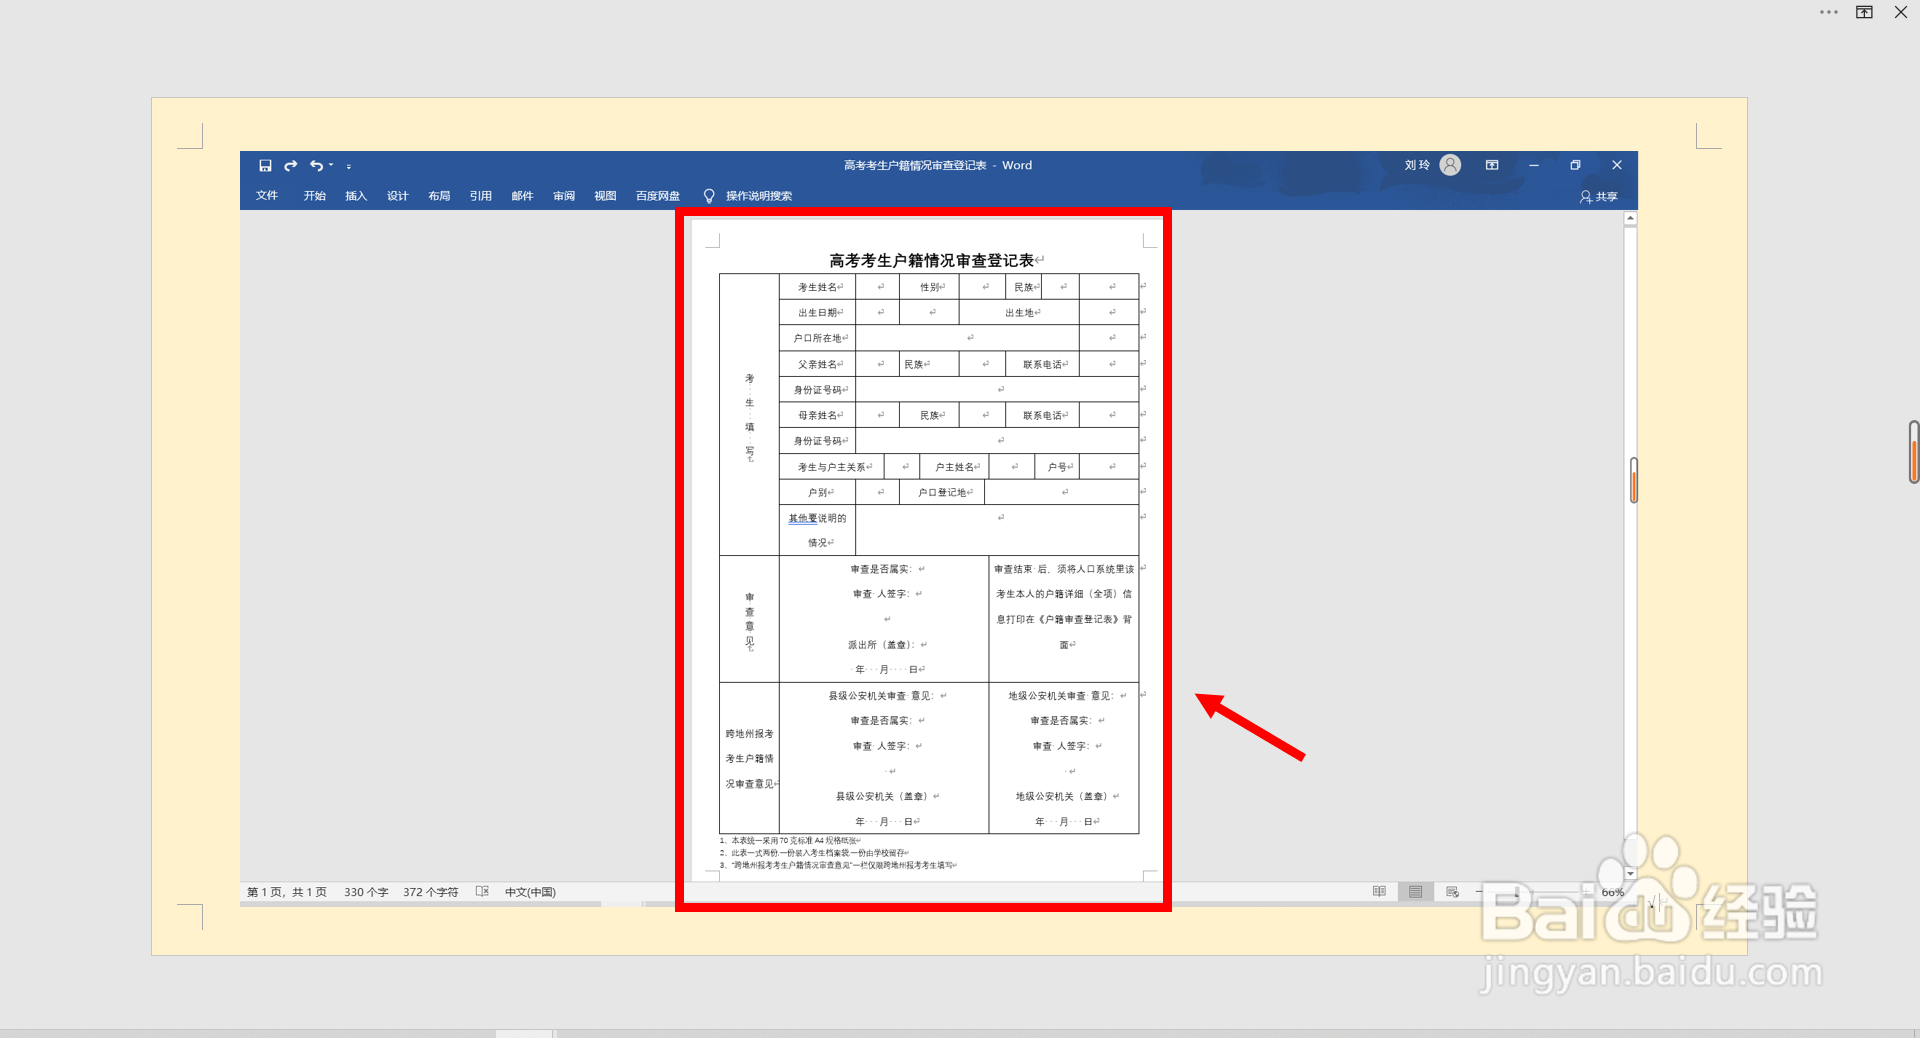The width and height of the screenshot is (1928, 1038).
Task: Switch to the 插入 ribbon tab
Action: coord(356,196)
